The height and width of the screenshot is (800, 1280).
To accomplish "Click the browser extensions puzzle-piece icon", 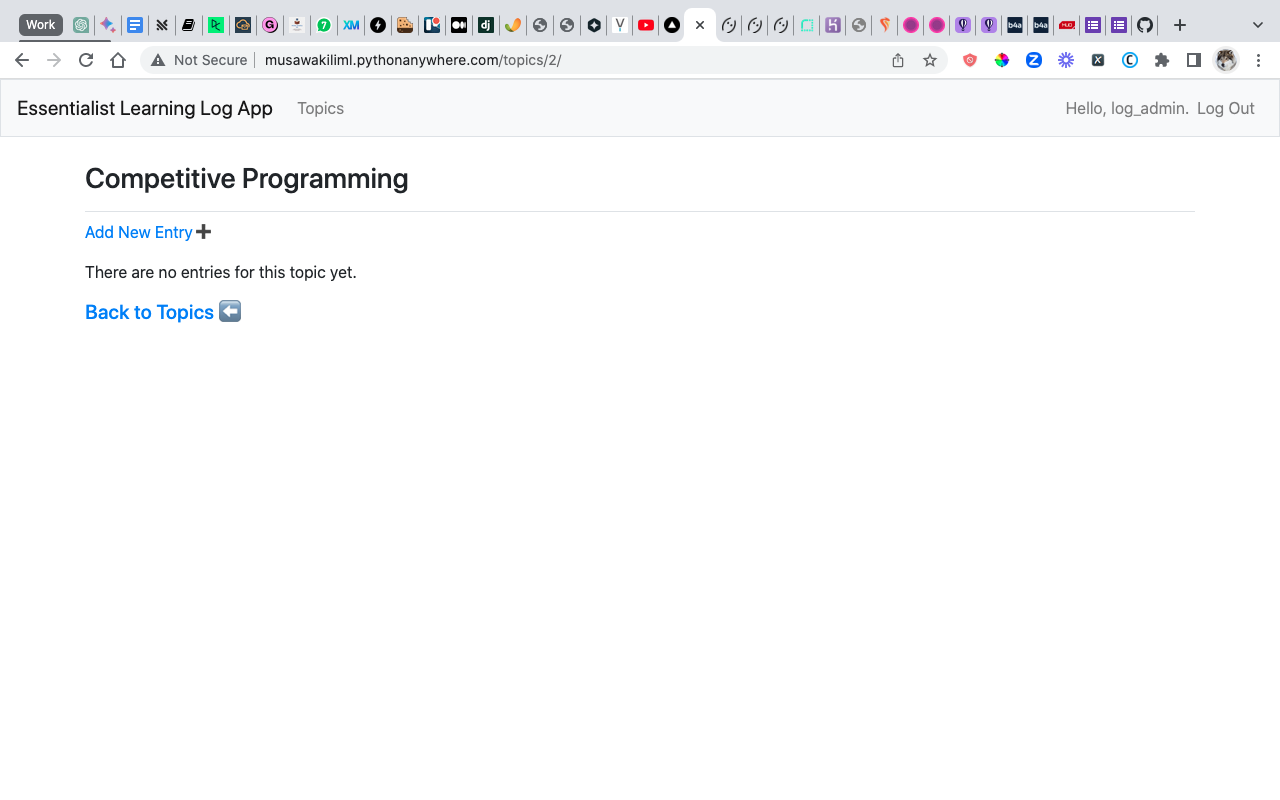I will (x=1161, y=60).
